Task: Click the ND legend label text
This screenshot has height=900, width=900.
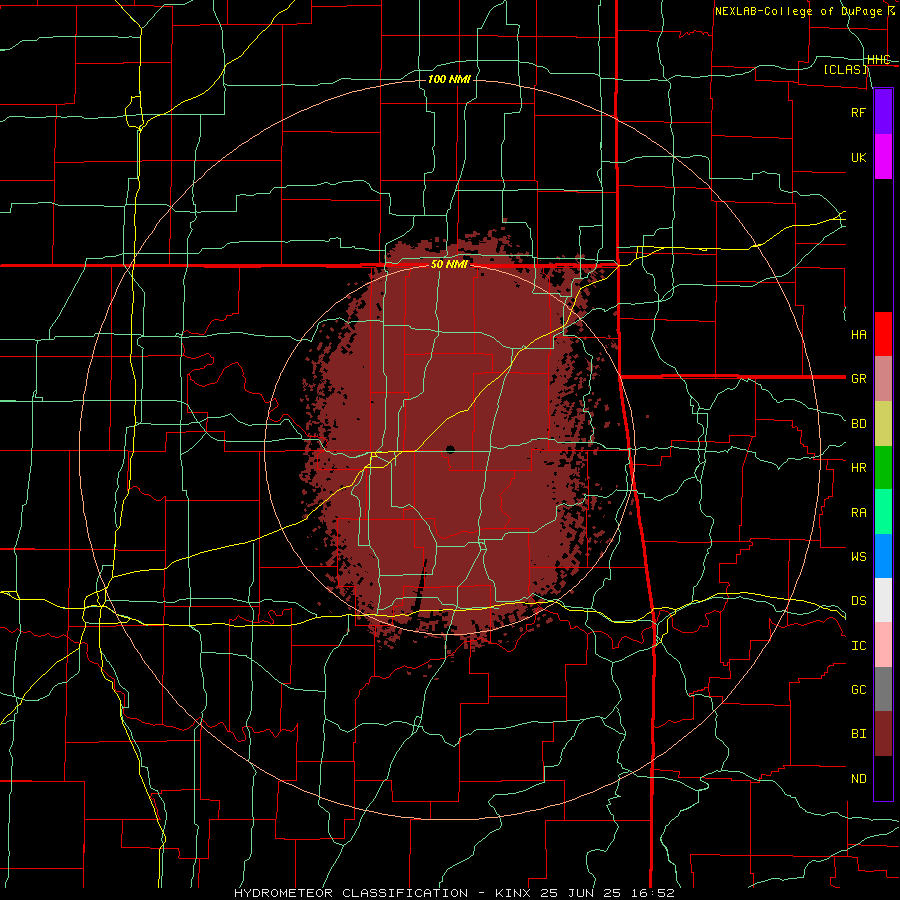Action: (858, 779)
